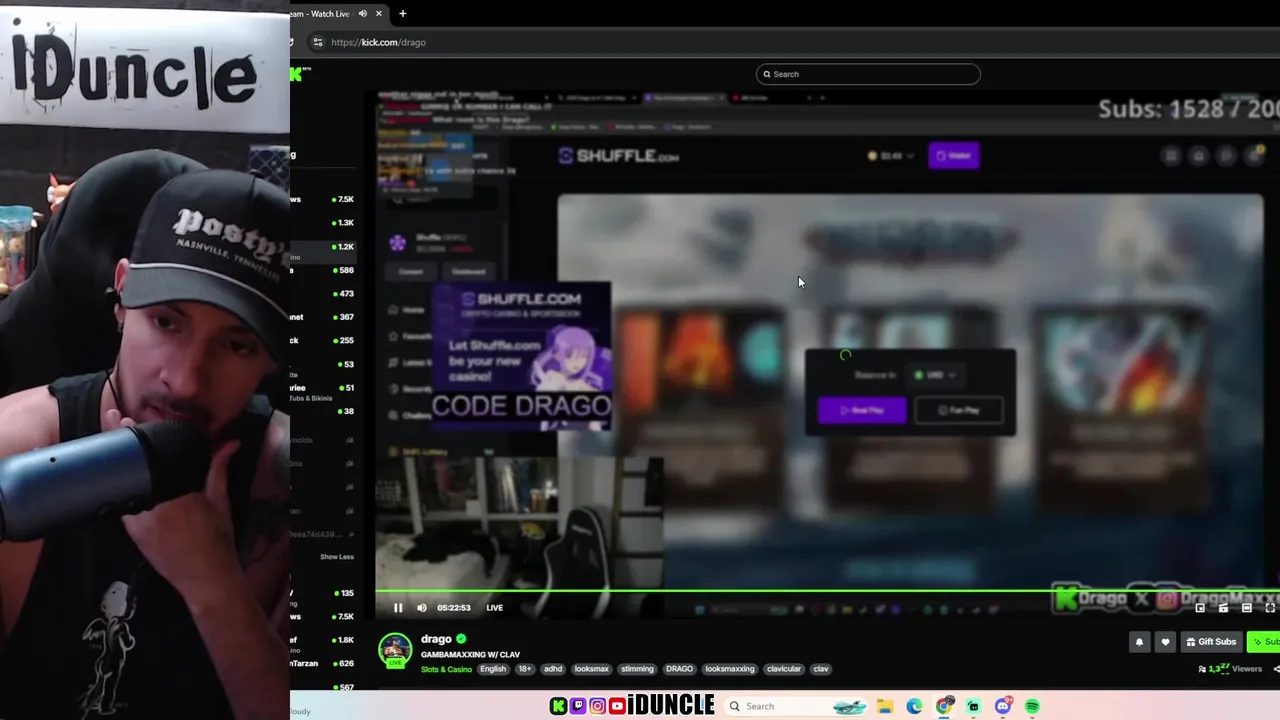This screenshot has width=1280, height=720.
Task: Open Microsoft Edge from the taskbar
Action: (914, 707)
